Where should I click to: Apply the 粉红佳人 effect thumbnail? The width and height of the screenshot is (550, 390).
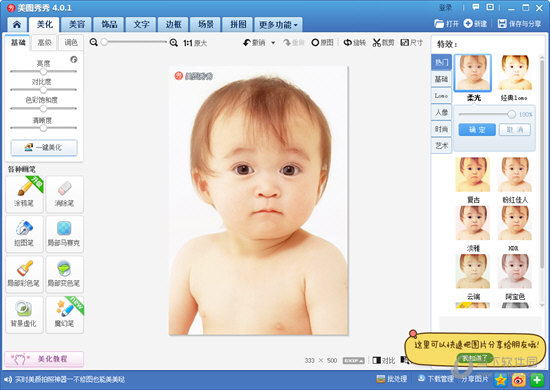(x=515, y=174)
